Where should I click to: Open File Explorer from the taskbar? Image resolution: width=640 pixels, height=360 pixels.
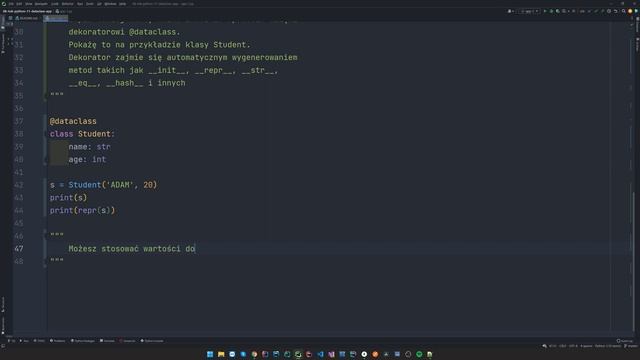[x=221, y=354]
